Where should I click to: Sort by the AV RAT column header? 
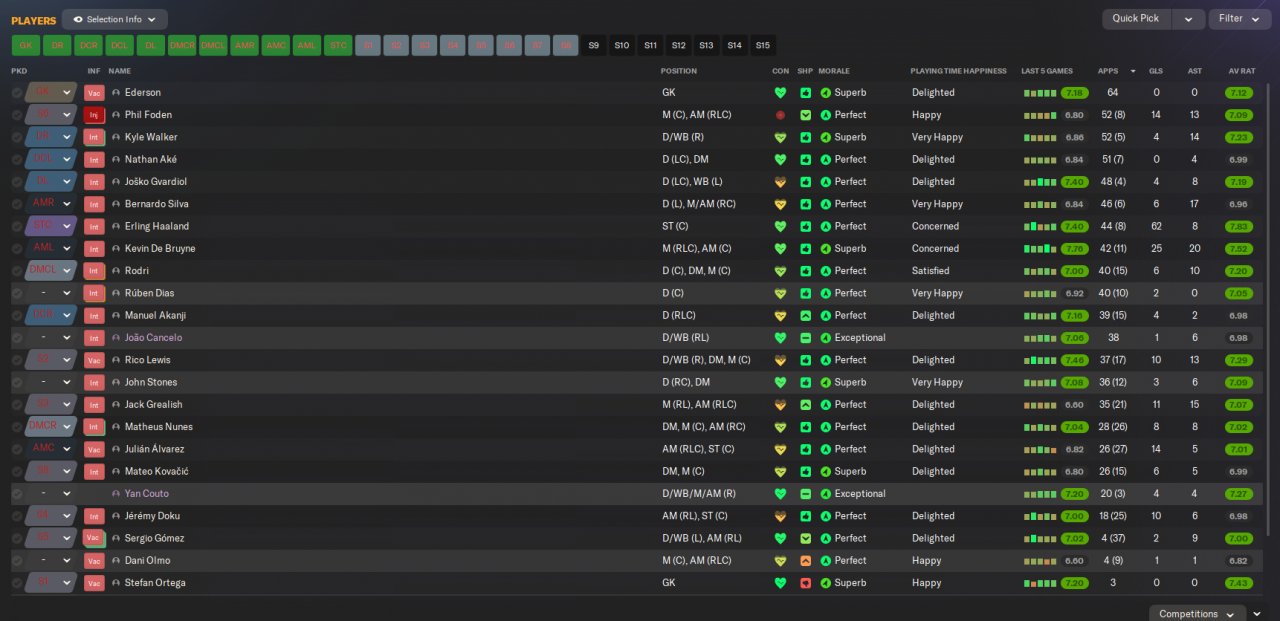[1241, 71]
